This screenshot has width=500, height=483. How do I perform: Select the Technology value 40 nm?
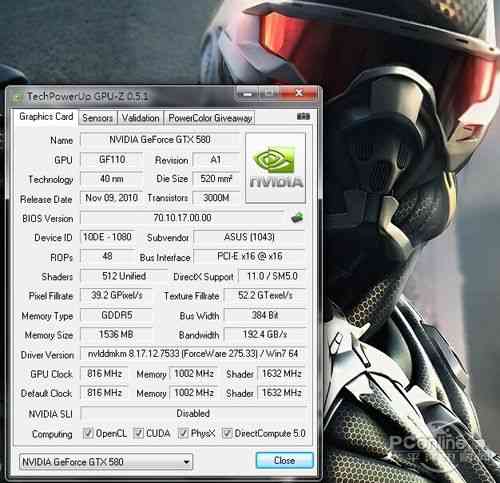[x=112, y=179]
